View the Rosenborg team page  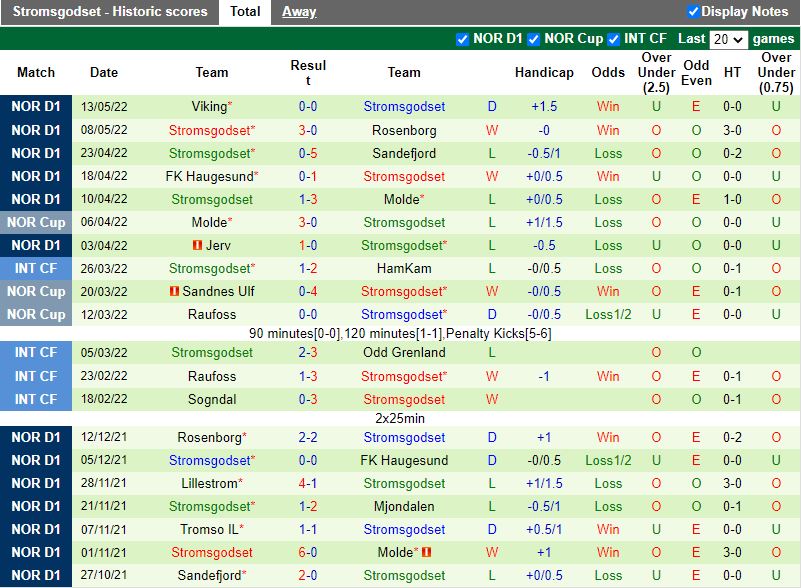[x=404, y=130]
